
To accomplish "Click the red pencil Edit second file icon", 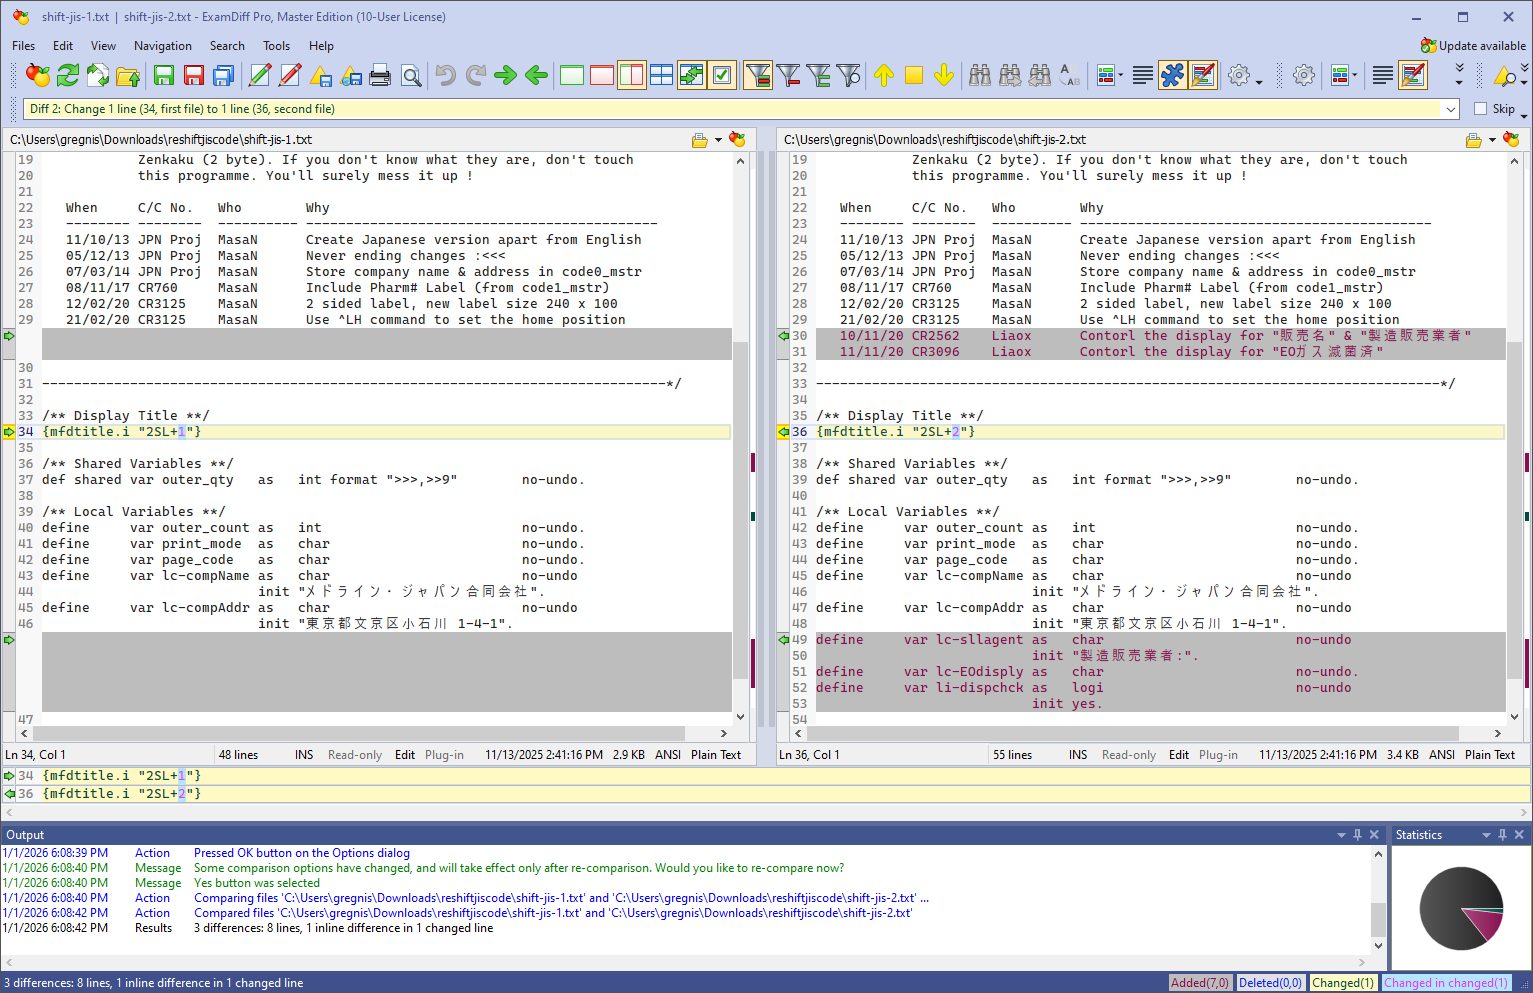I will (x=290, y=75).
